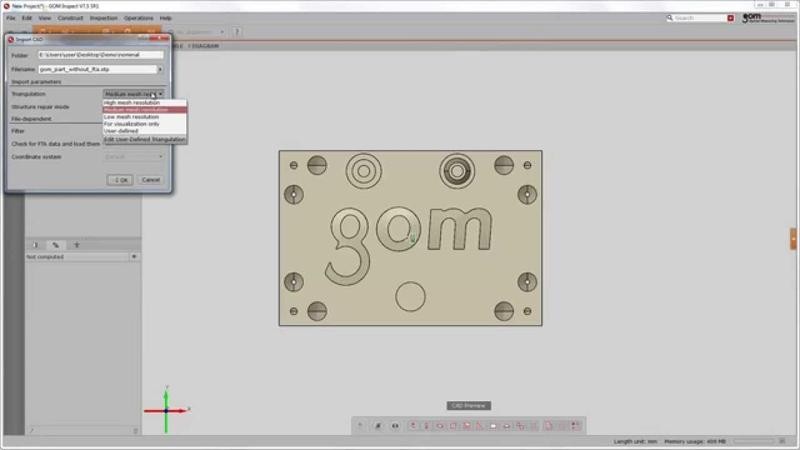Click the info tab icon in left panel
Viewport: 800px width, 450px height.
(x=34, y=244)
